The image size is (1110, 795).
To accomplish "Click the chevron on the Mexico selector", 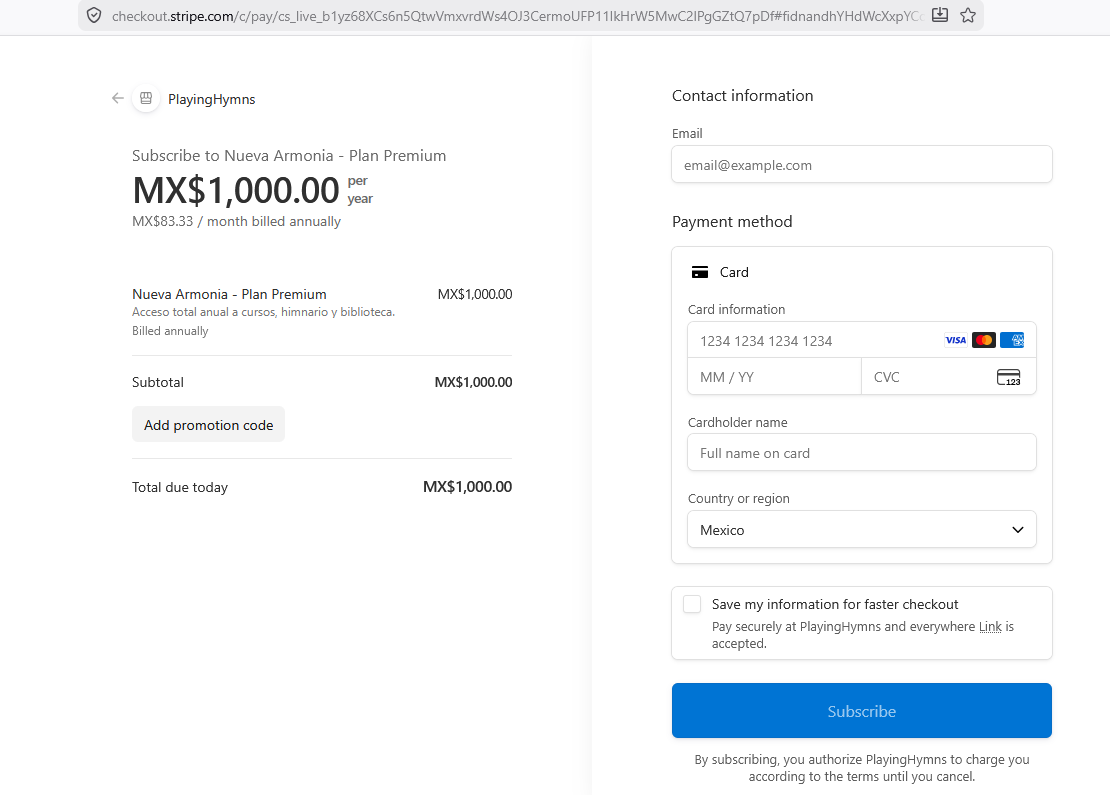I will (1018, 530).
